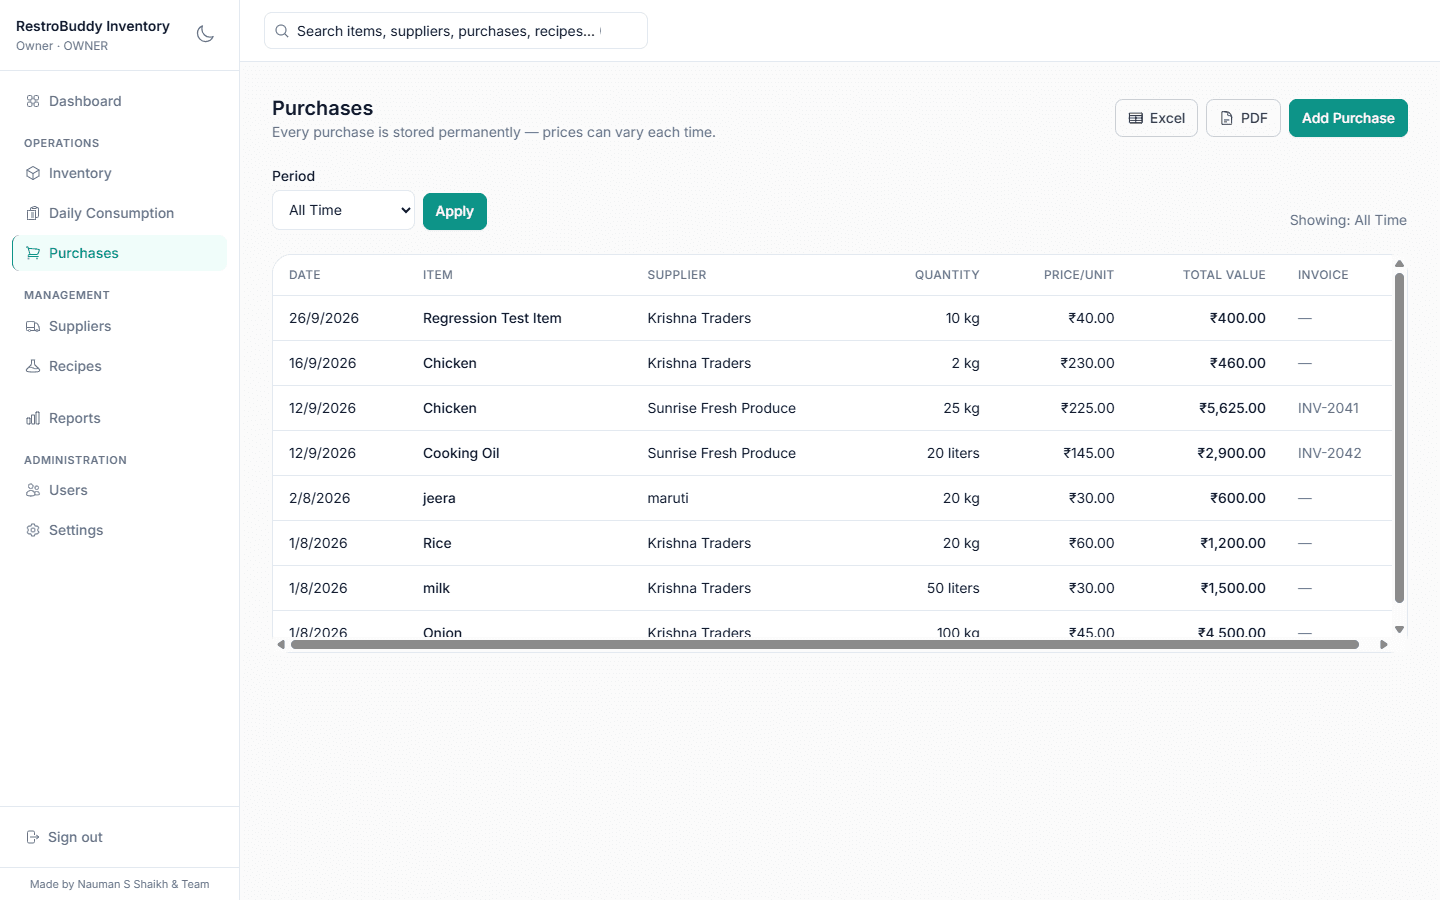Click the Cooking Oil item name

point(461,453)
